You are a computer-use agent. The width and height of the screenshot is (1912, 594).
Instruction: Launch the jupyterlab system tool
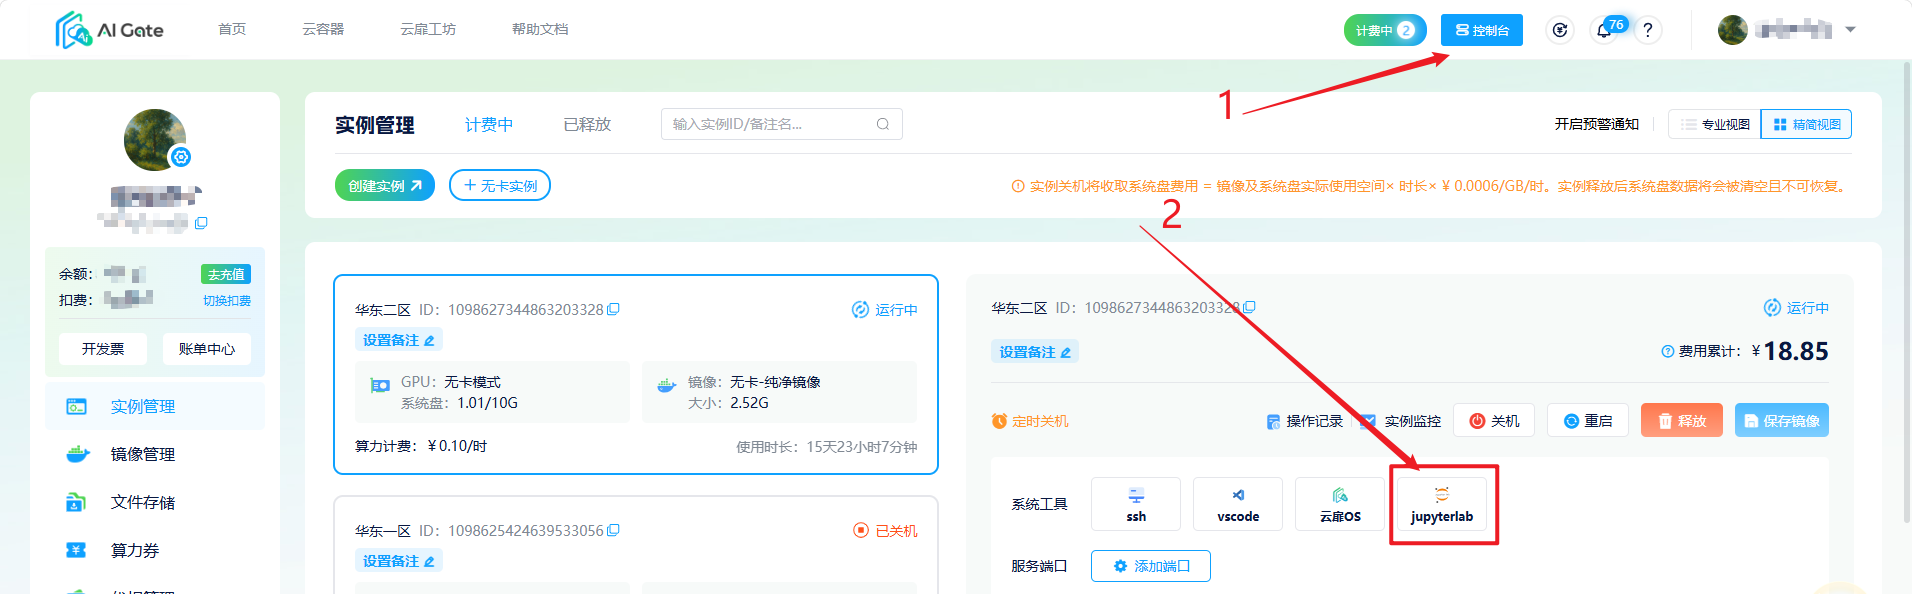(1442, 504)
